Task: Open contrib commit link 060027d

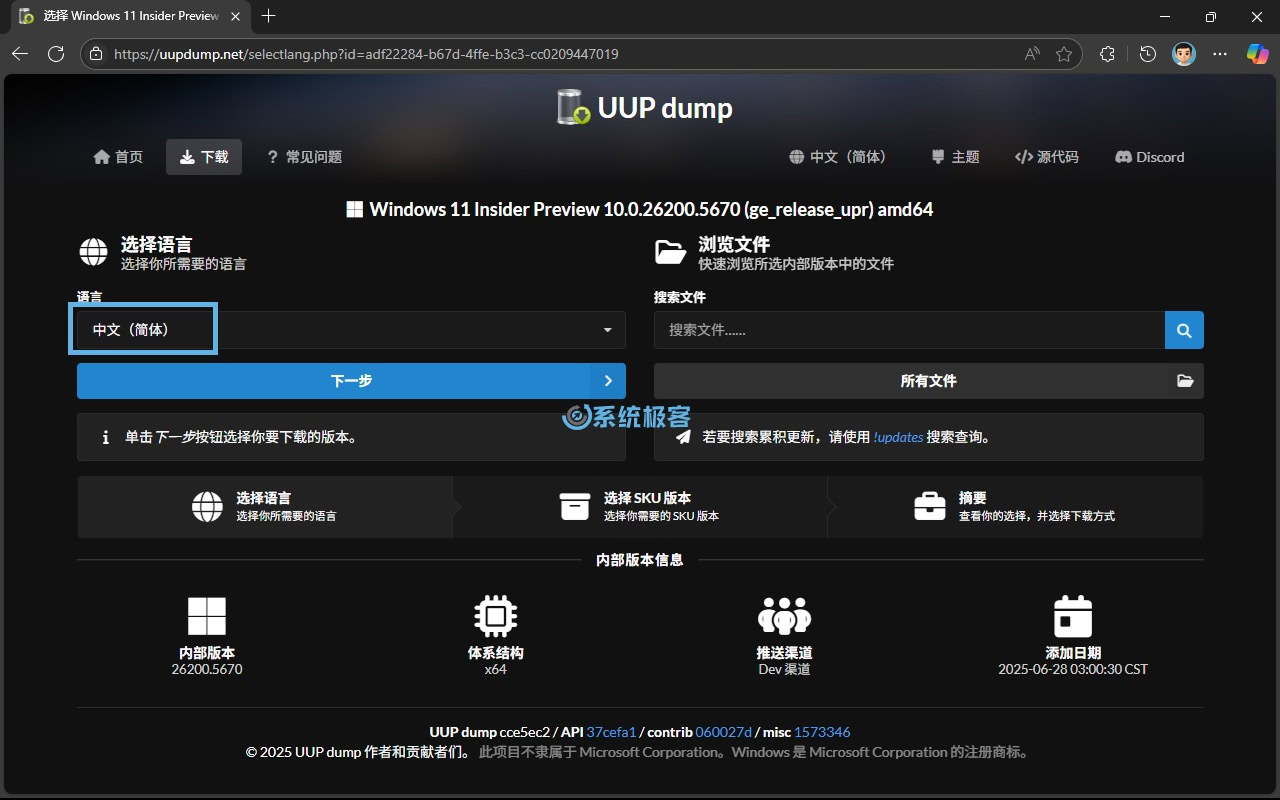Action: (723, 732)
